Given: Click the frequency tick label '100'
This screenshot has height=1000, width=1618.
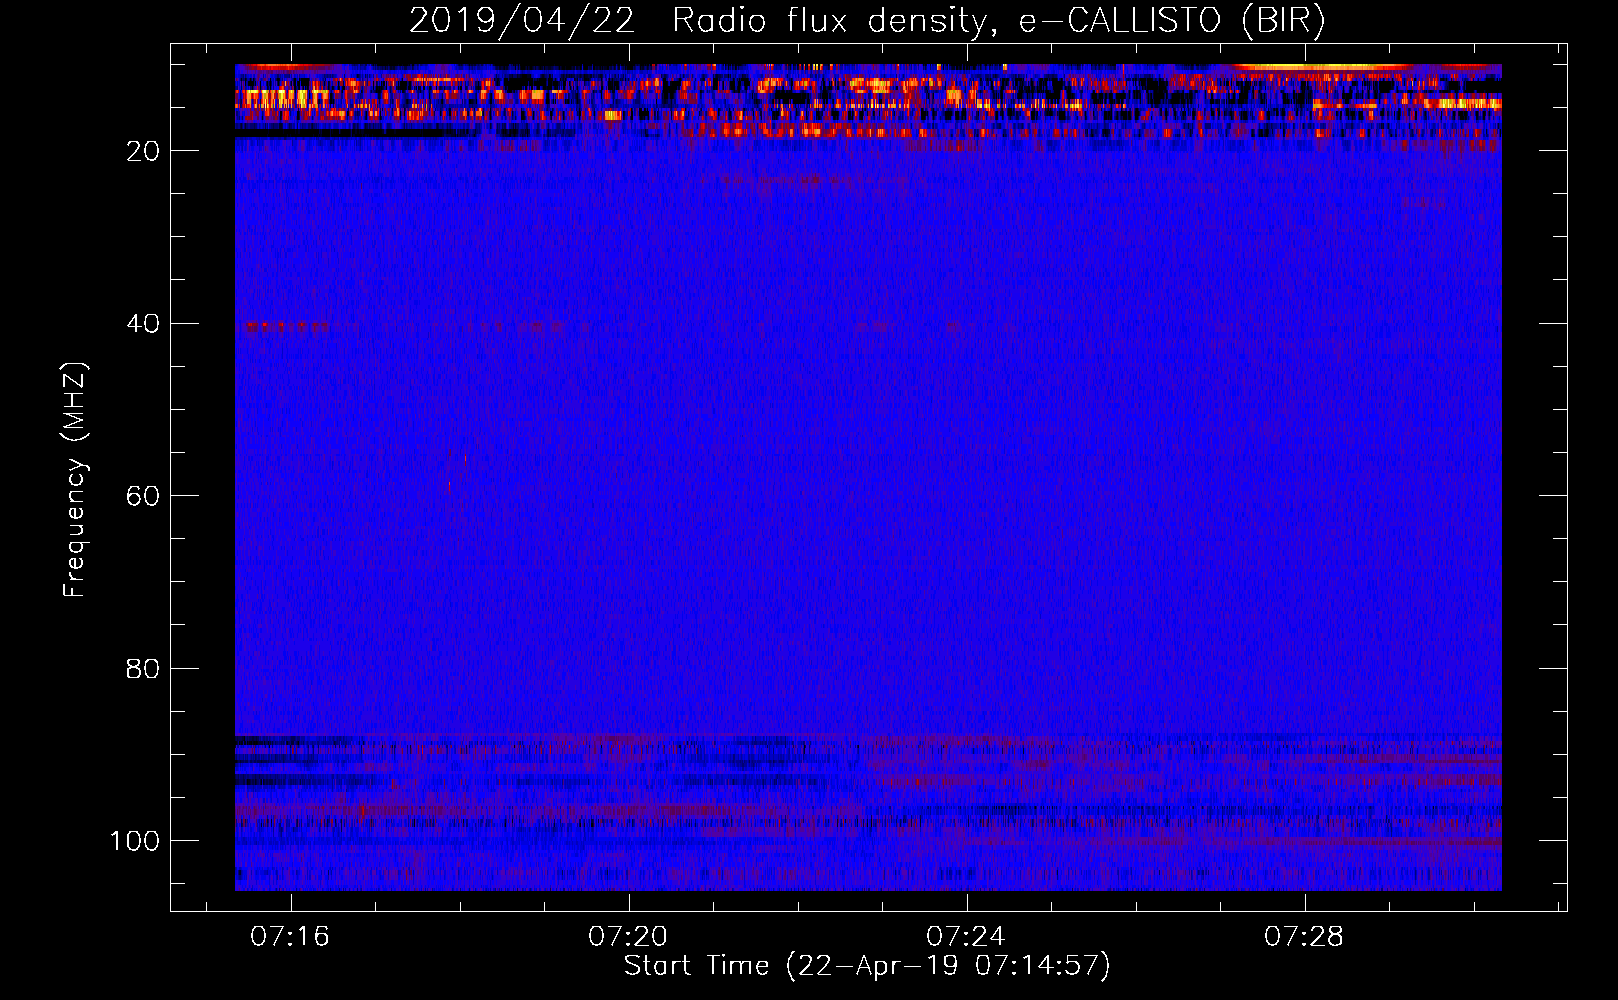Looking at the screenshot, I should (135, 841).
